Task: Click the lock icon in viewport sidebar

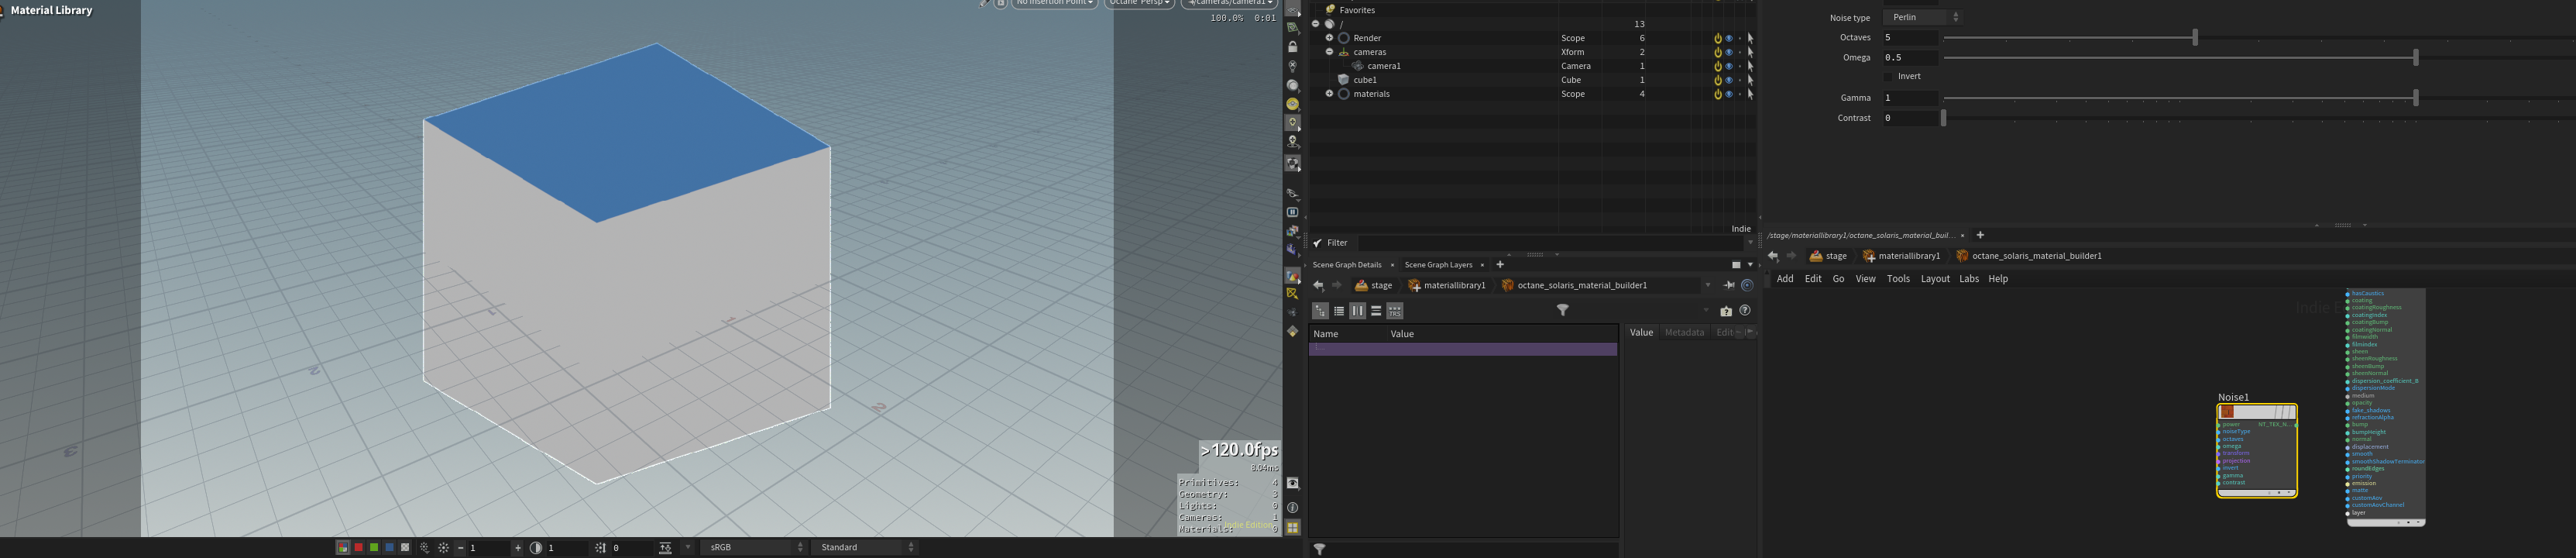Action: click(1292, 47)
